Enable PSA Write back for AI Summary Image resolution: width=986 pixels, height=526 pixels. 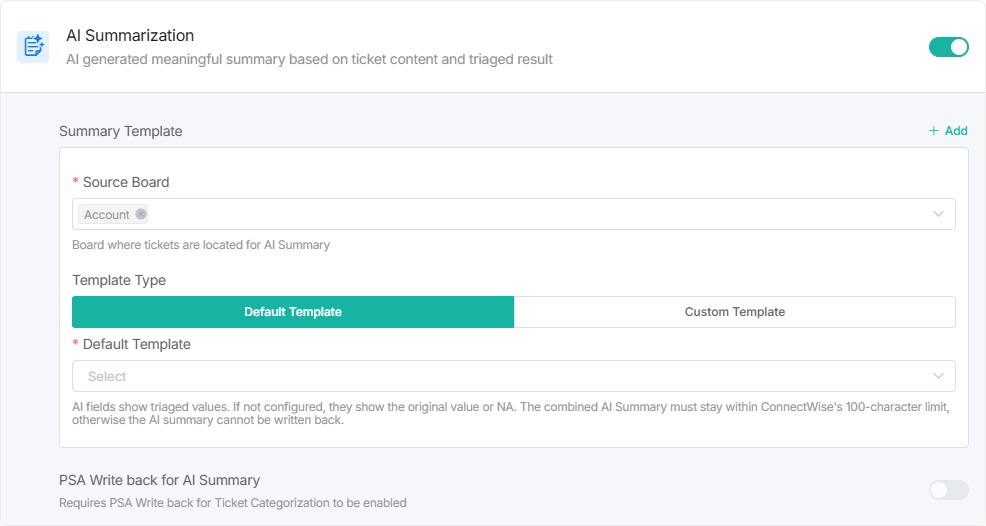948,490
